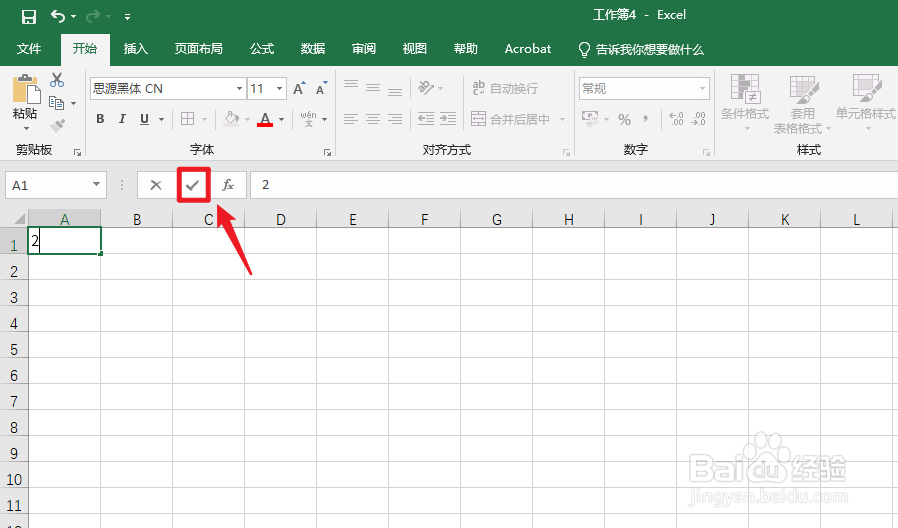Undo the last action

[x=57, y=16]
